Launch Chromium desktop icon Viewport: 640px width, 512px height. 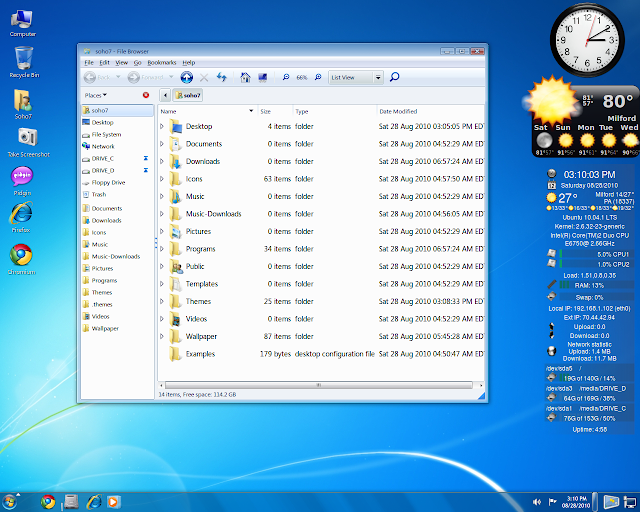click(21, 259)
